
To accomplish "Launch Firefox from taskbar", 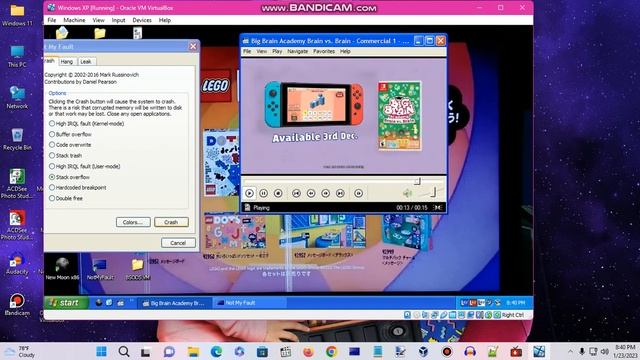I will coord(308,351).
